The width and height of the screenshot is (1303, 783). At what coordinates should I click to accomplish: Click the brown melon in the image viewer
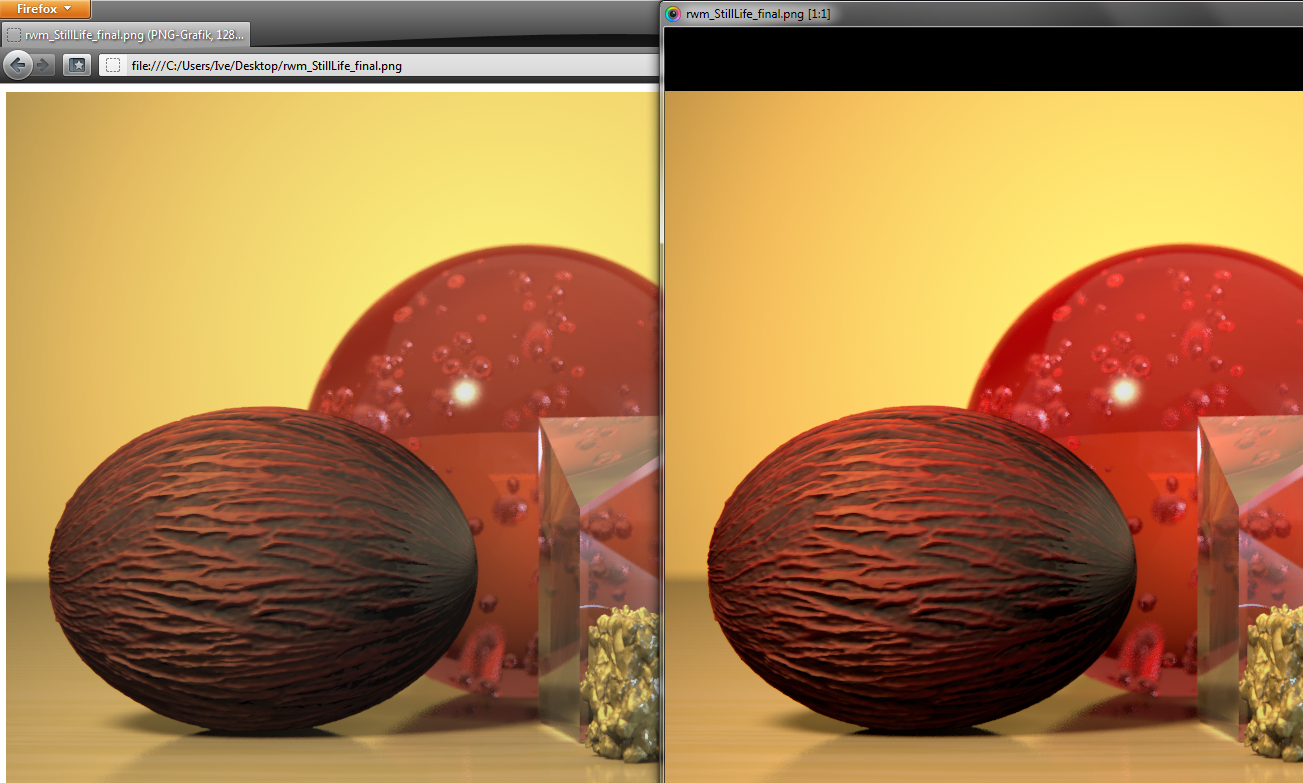(920, 570)
